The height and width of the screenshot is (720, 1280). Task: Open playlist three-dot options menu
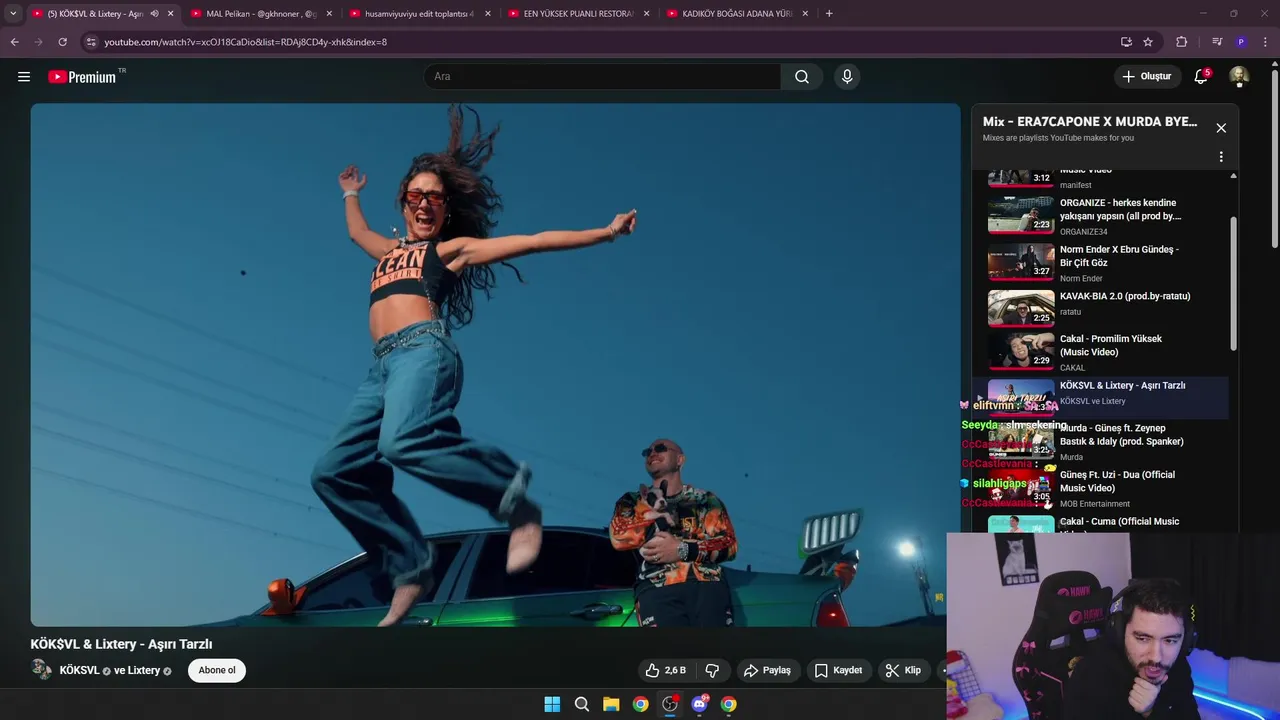[x=1221, y=157]
